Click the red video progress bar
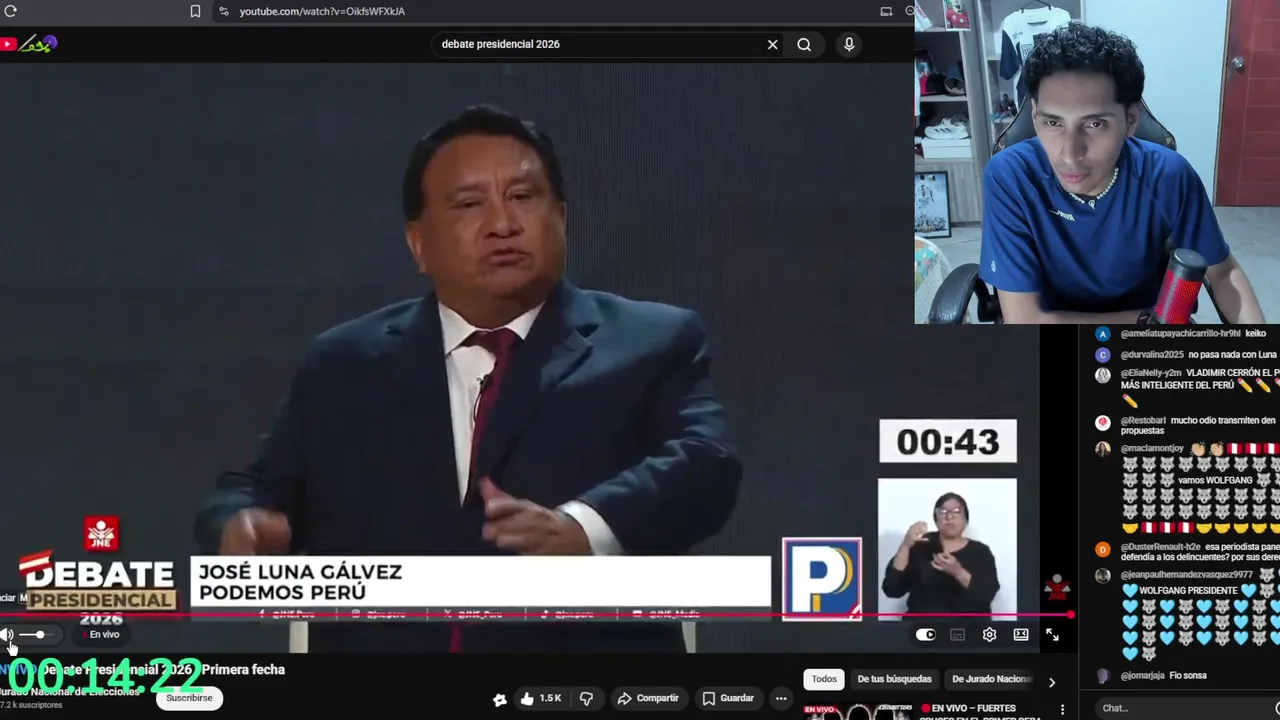The height and width of the screenshot is (720, 1280). pos(536,615)
